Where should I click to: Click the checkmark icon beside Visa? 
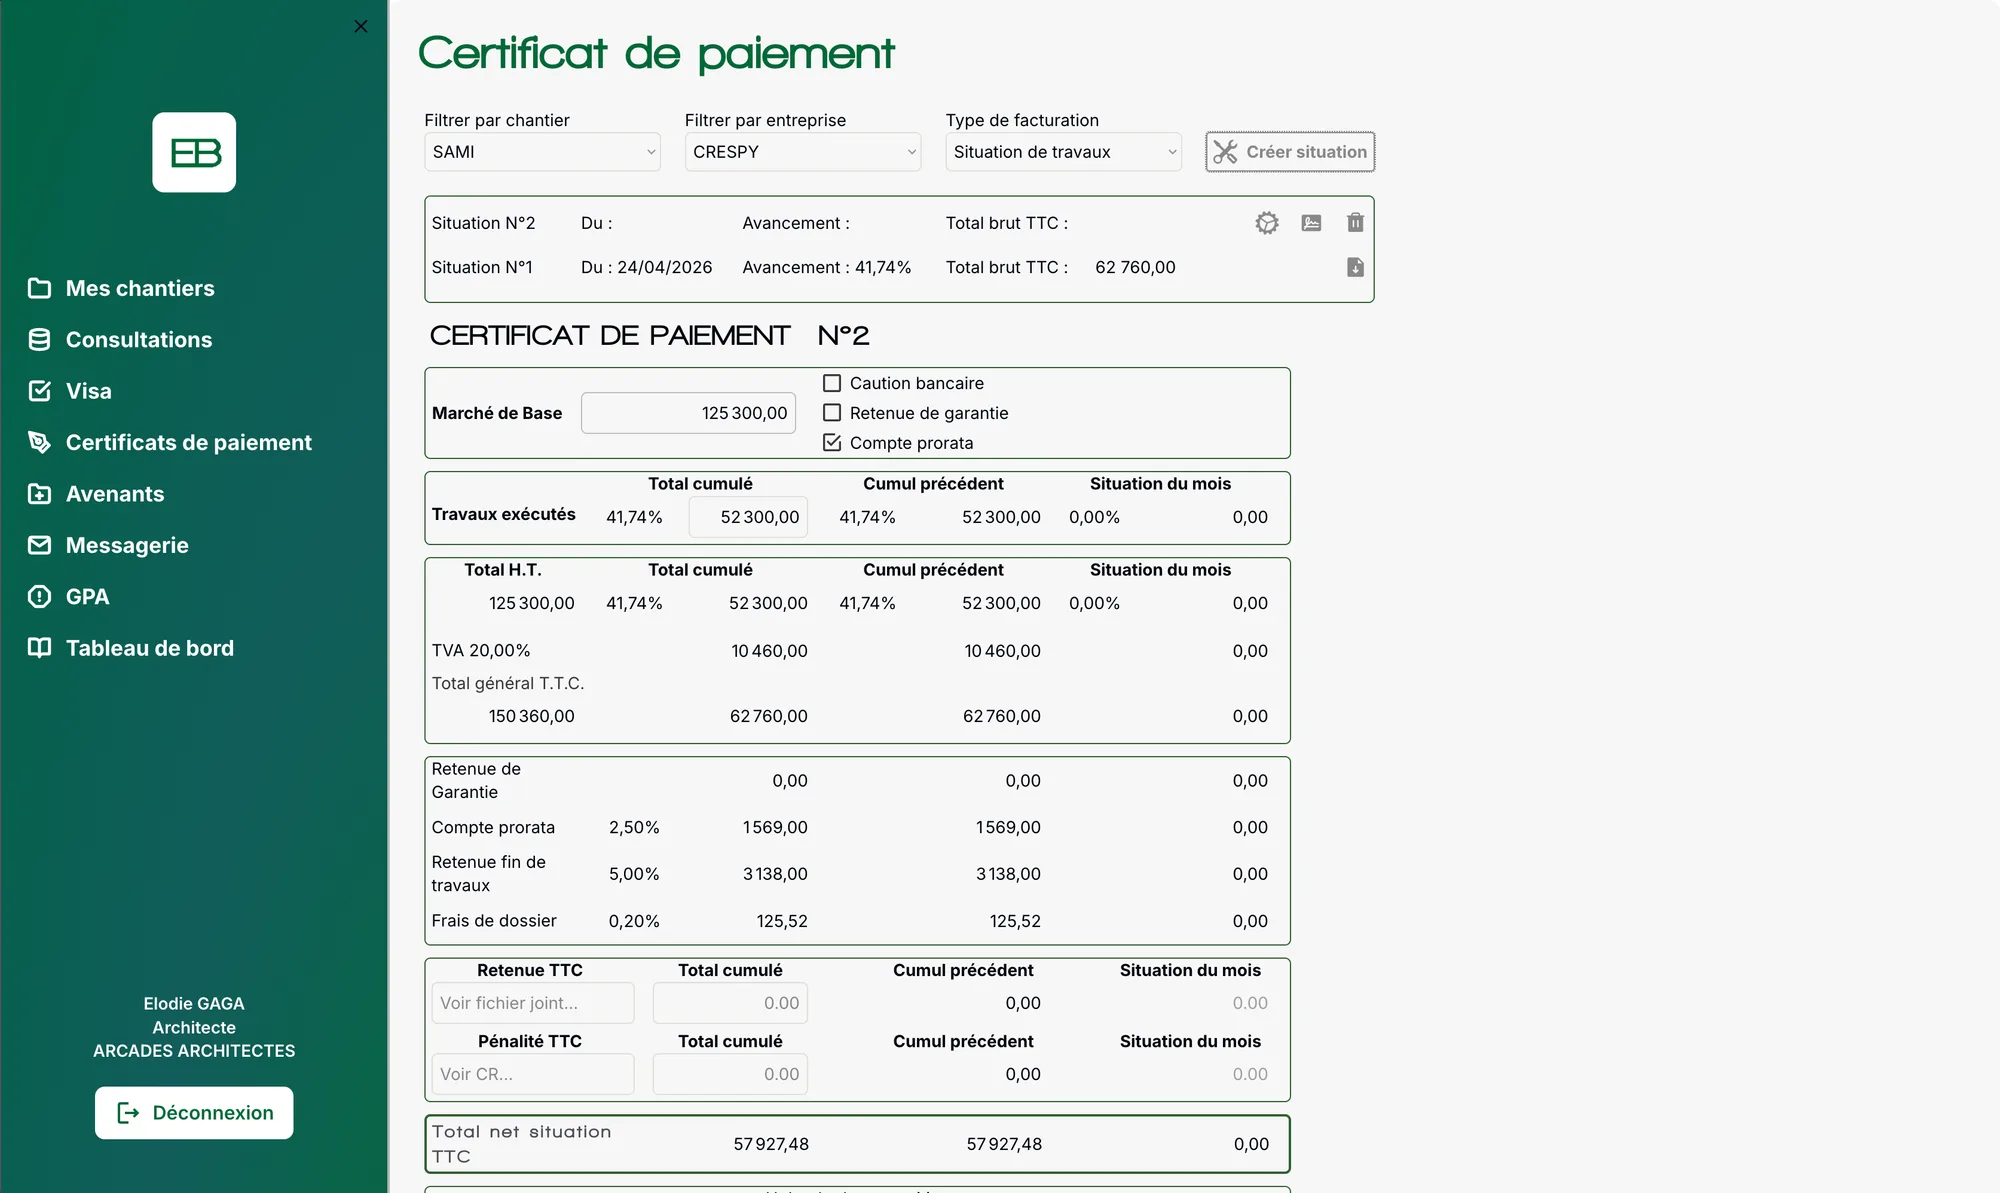[39, 391]
